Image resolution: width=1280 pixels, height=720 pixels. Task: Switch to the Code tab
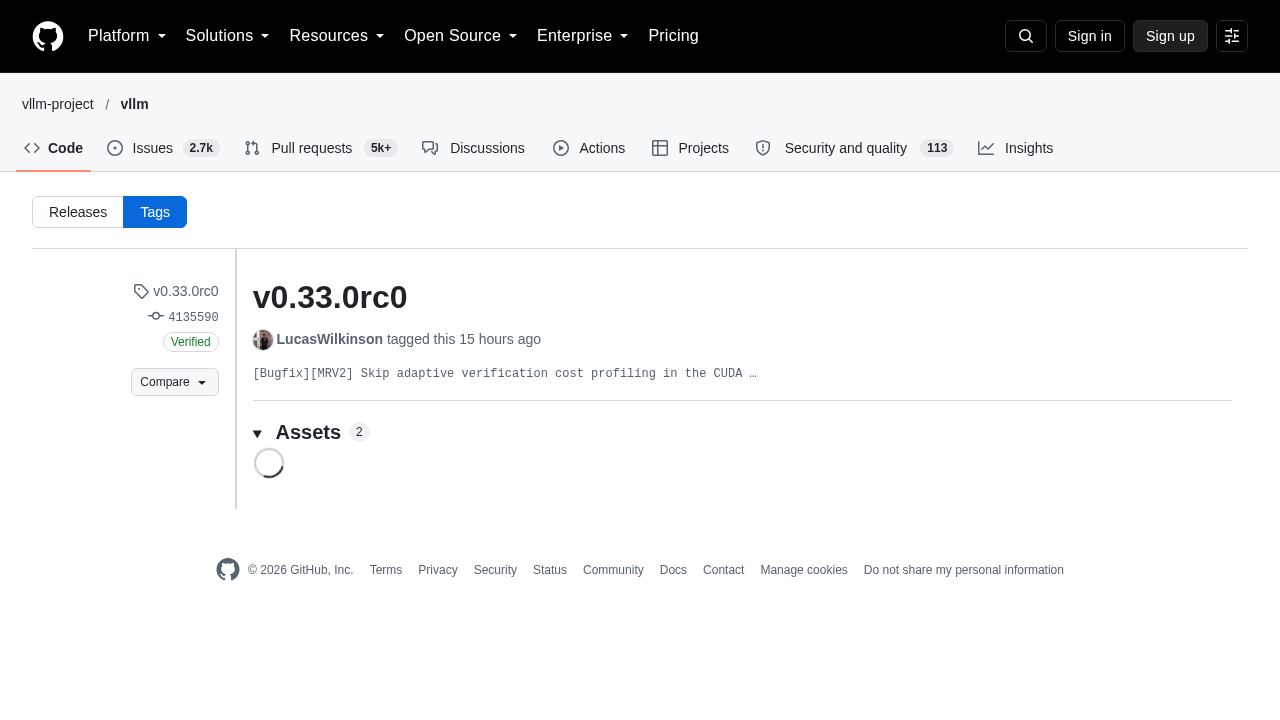click(x=54, y=148)
